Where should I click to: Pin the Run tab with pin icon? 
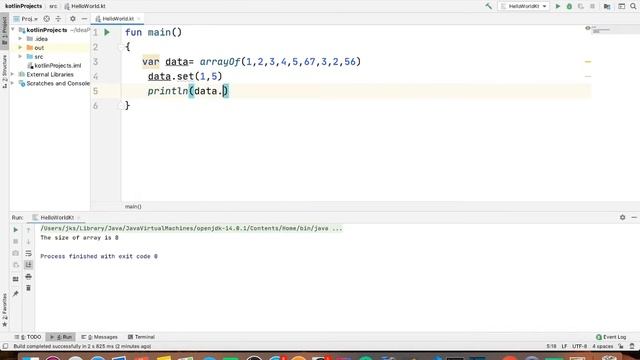click(16, 293)
